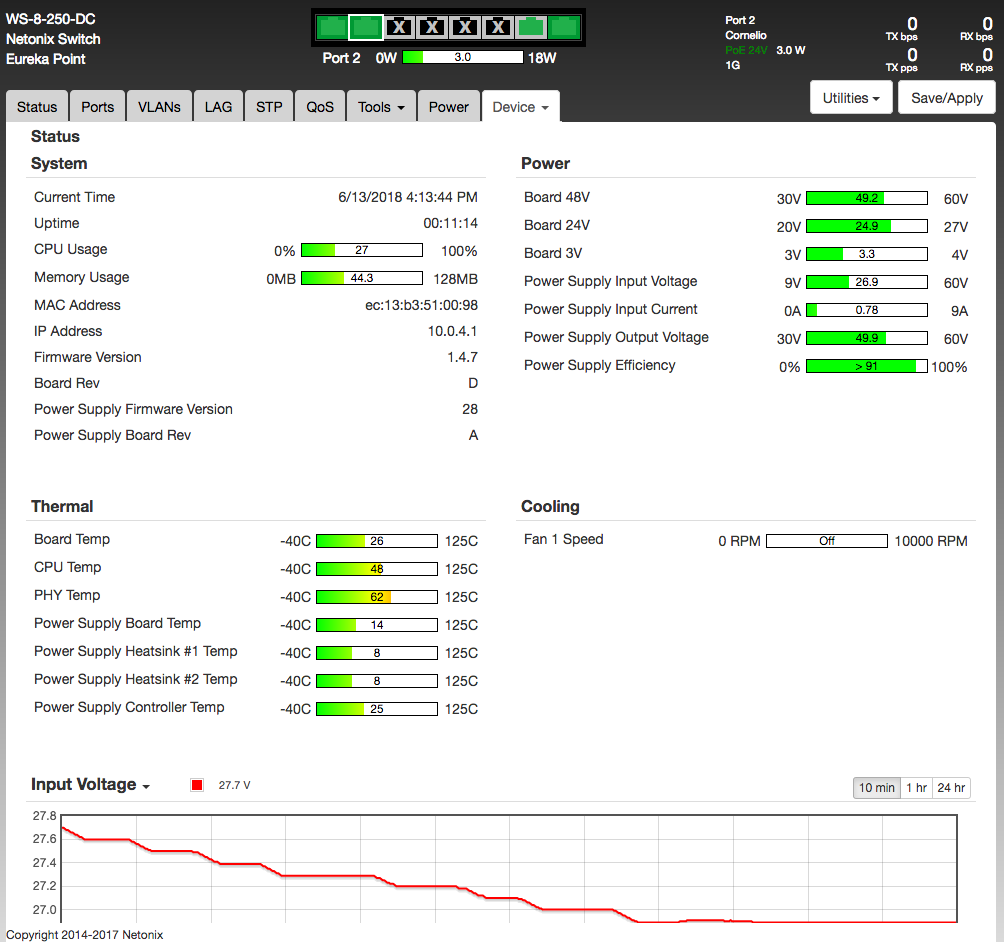Set graph range to 24 hr
This screenshot has width=1004, height=942.
point(951,788)
